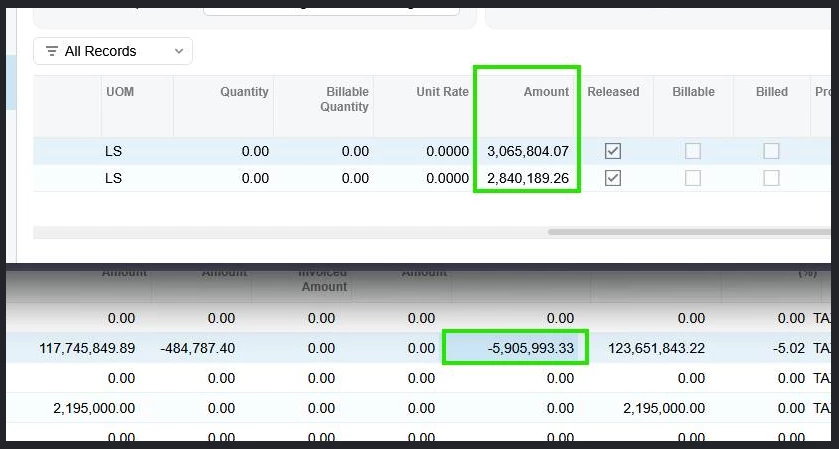Check Billed for the 3,065,804.07 row
839x449 pixels.
tap(771, 151)
